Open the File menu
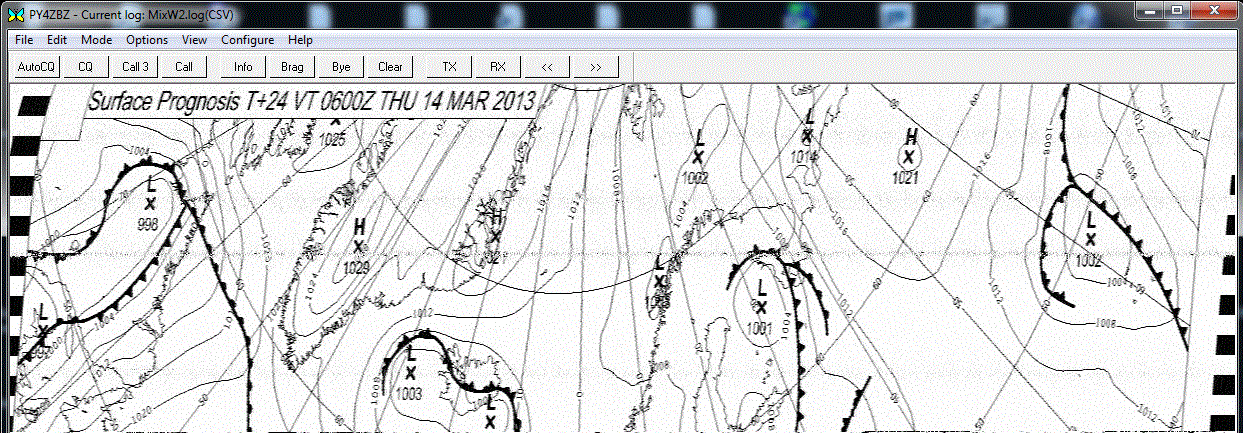1243x433 pixels. (24, 40)
